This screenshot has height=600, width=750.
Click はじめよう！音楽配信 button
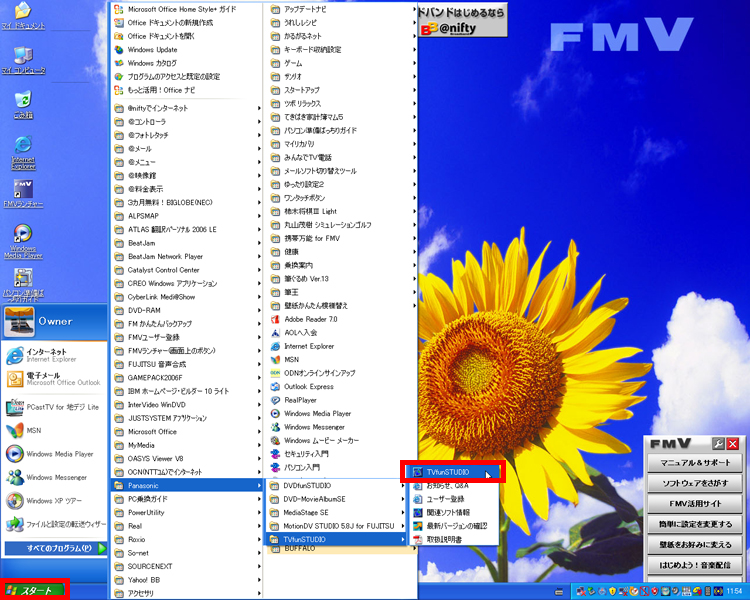(695, 565)
